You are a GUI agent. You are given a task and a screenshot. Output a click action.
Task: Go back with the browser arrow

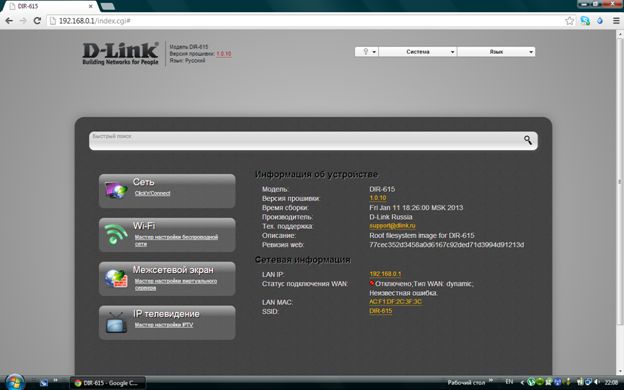tap(9, 21)
